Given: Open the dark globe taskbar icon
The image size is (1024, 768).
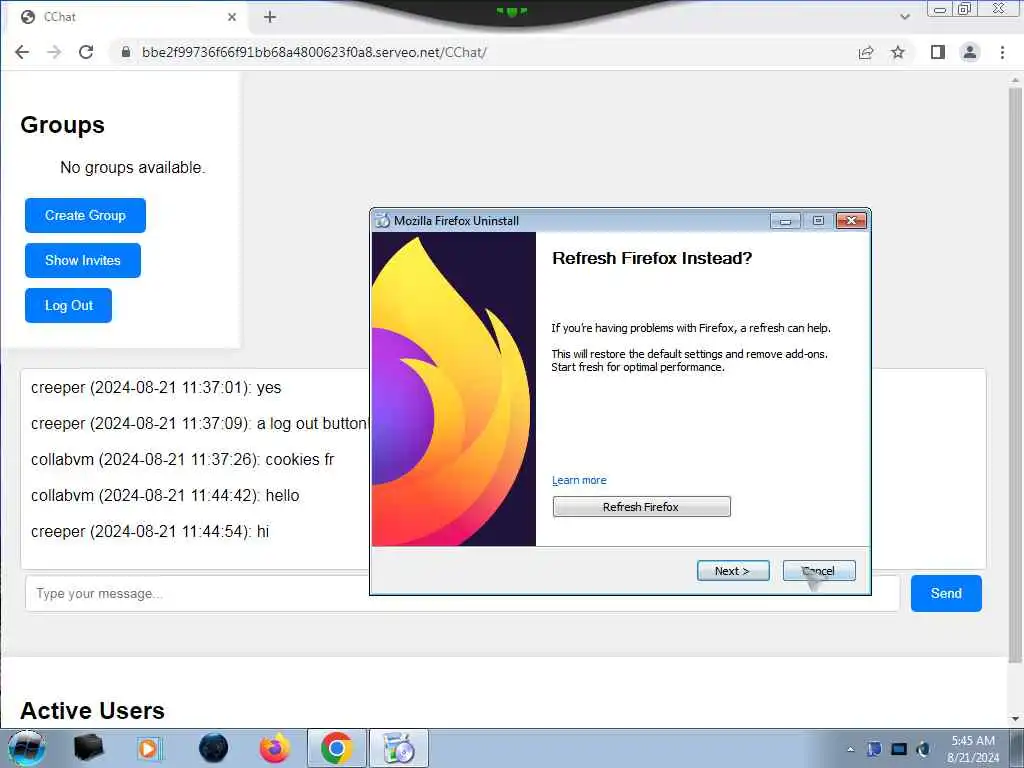Looking at the screenshot, I should point(214,748).
